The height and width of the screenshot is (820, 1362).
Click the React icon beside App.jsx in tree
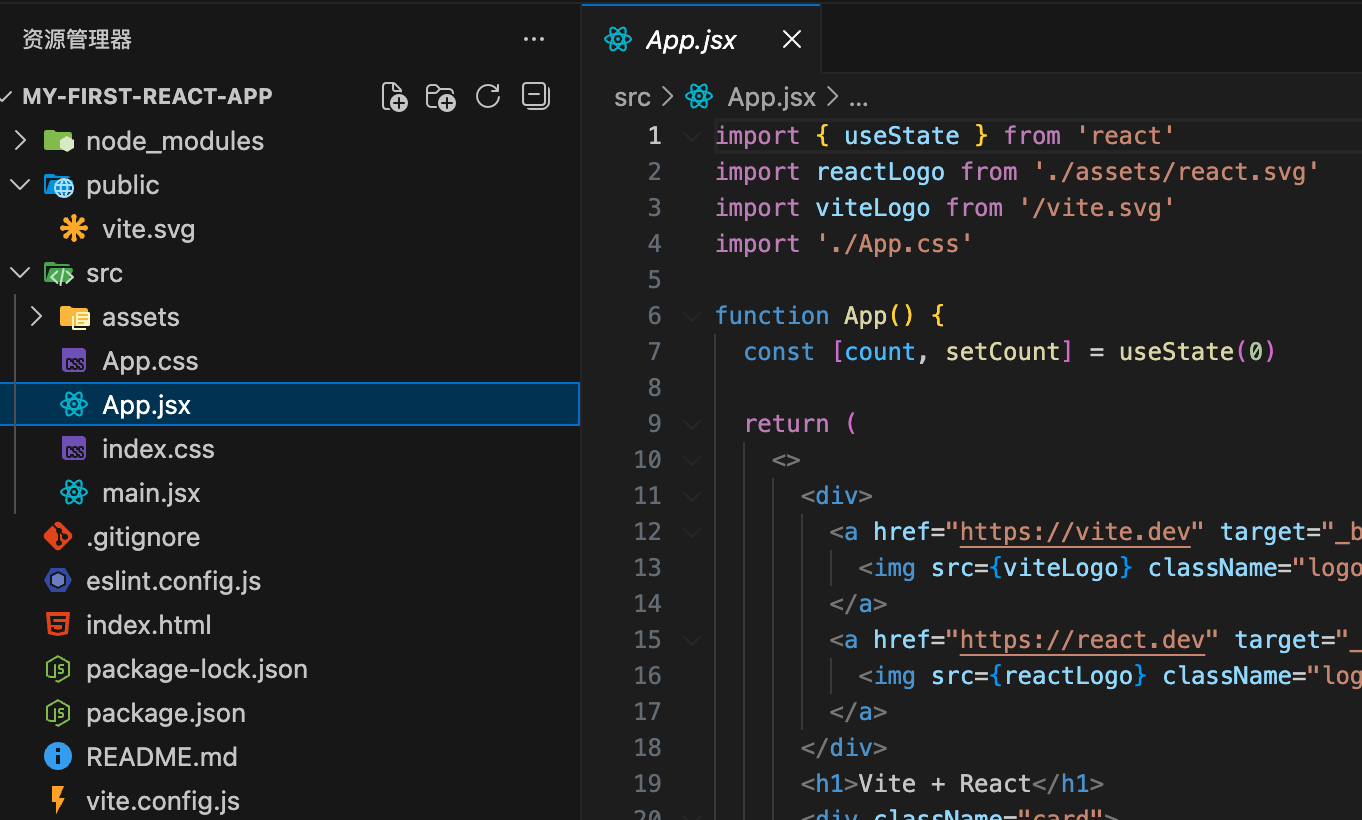(74, 405)
